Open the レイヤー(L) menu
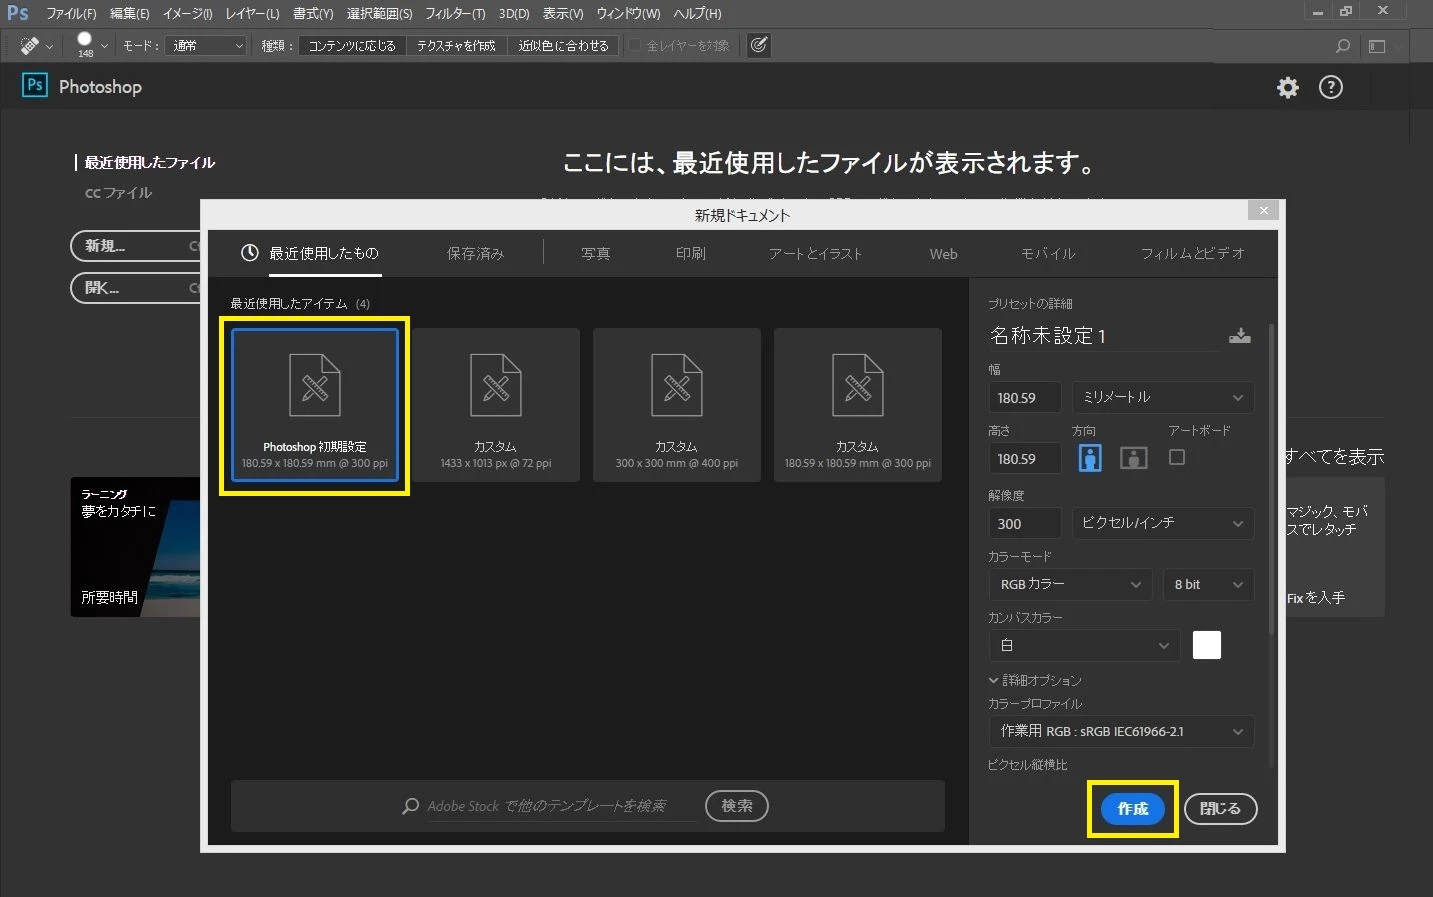 [252, 13]
